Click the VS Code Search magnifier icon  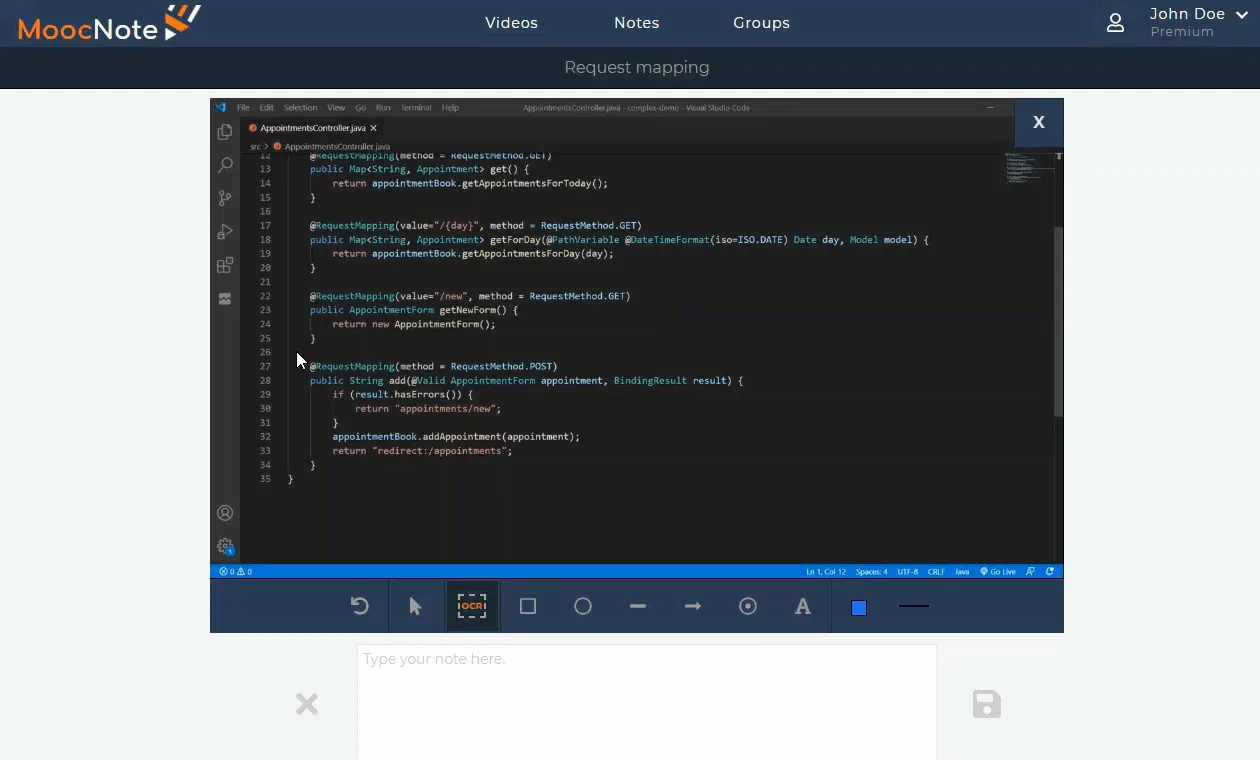[x=225, y=165]
